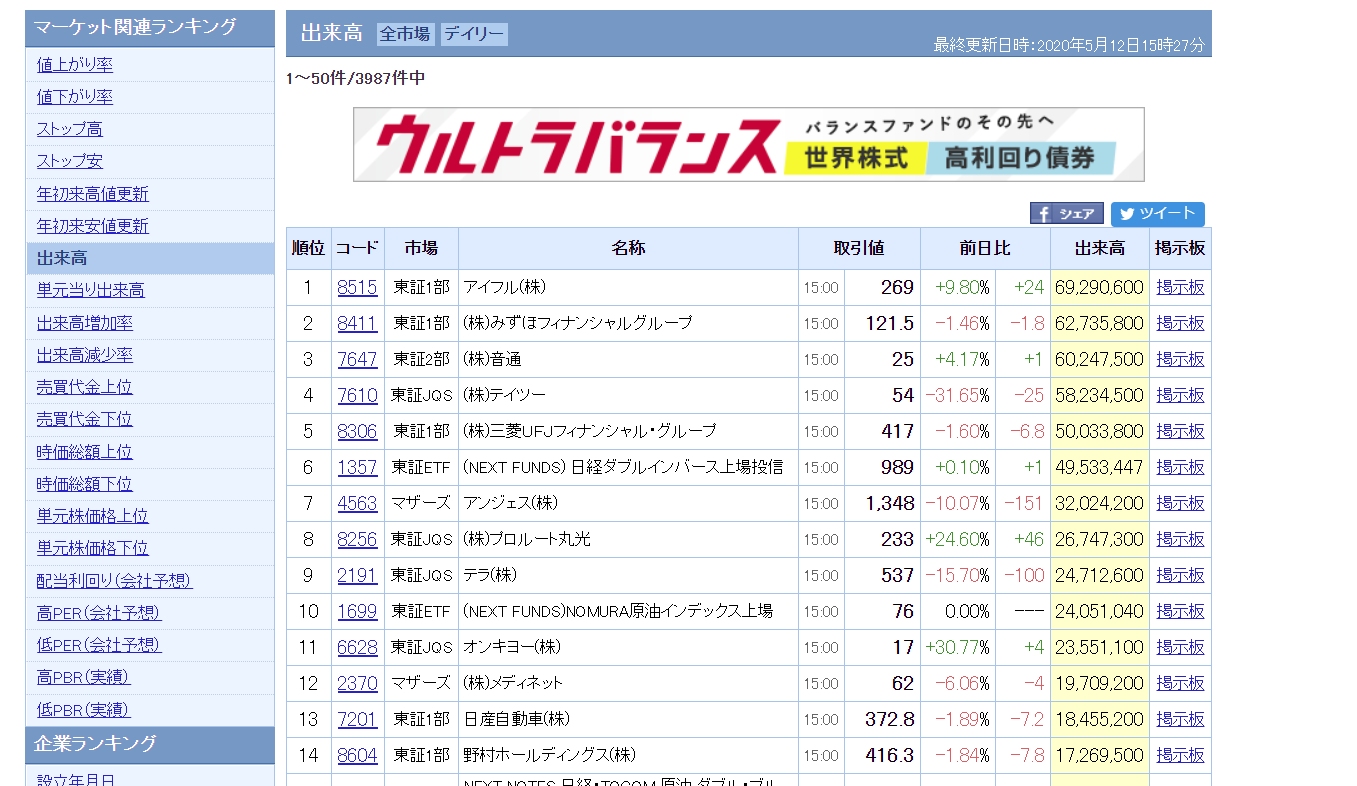Screen dimensions: 1357x786
Task: Open 低PBR(実績) ranking
Action: click(x=84, y=710)
